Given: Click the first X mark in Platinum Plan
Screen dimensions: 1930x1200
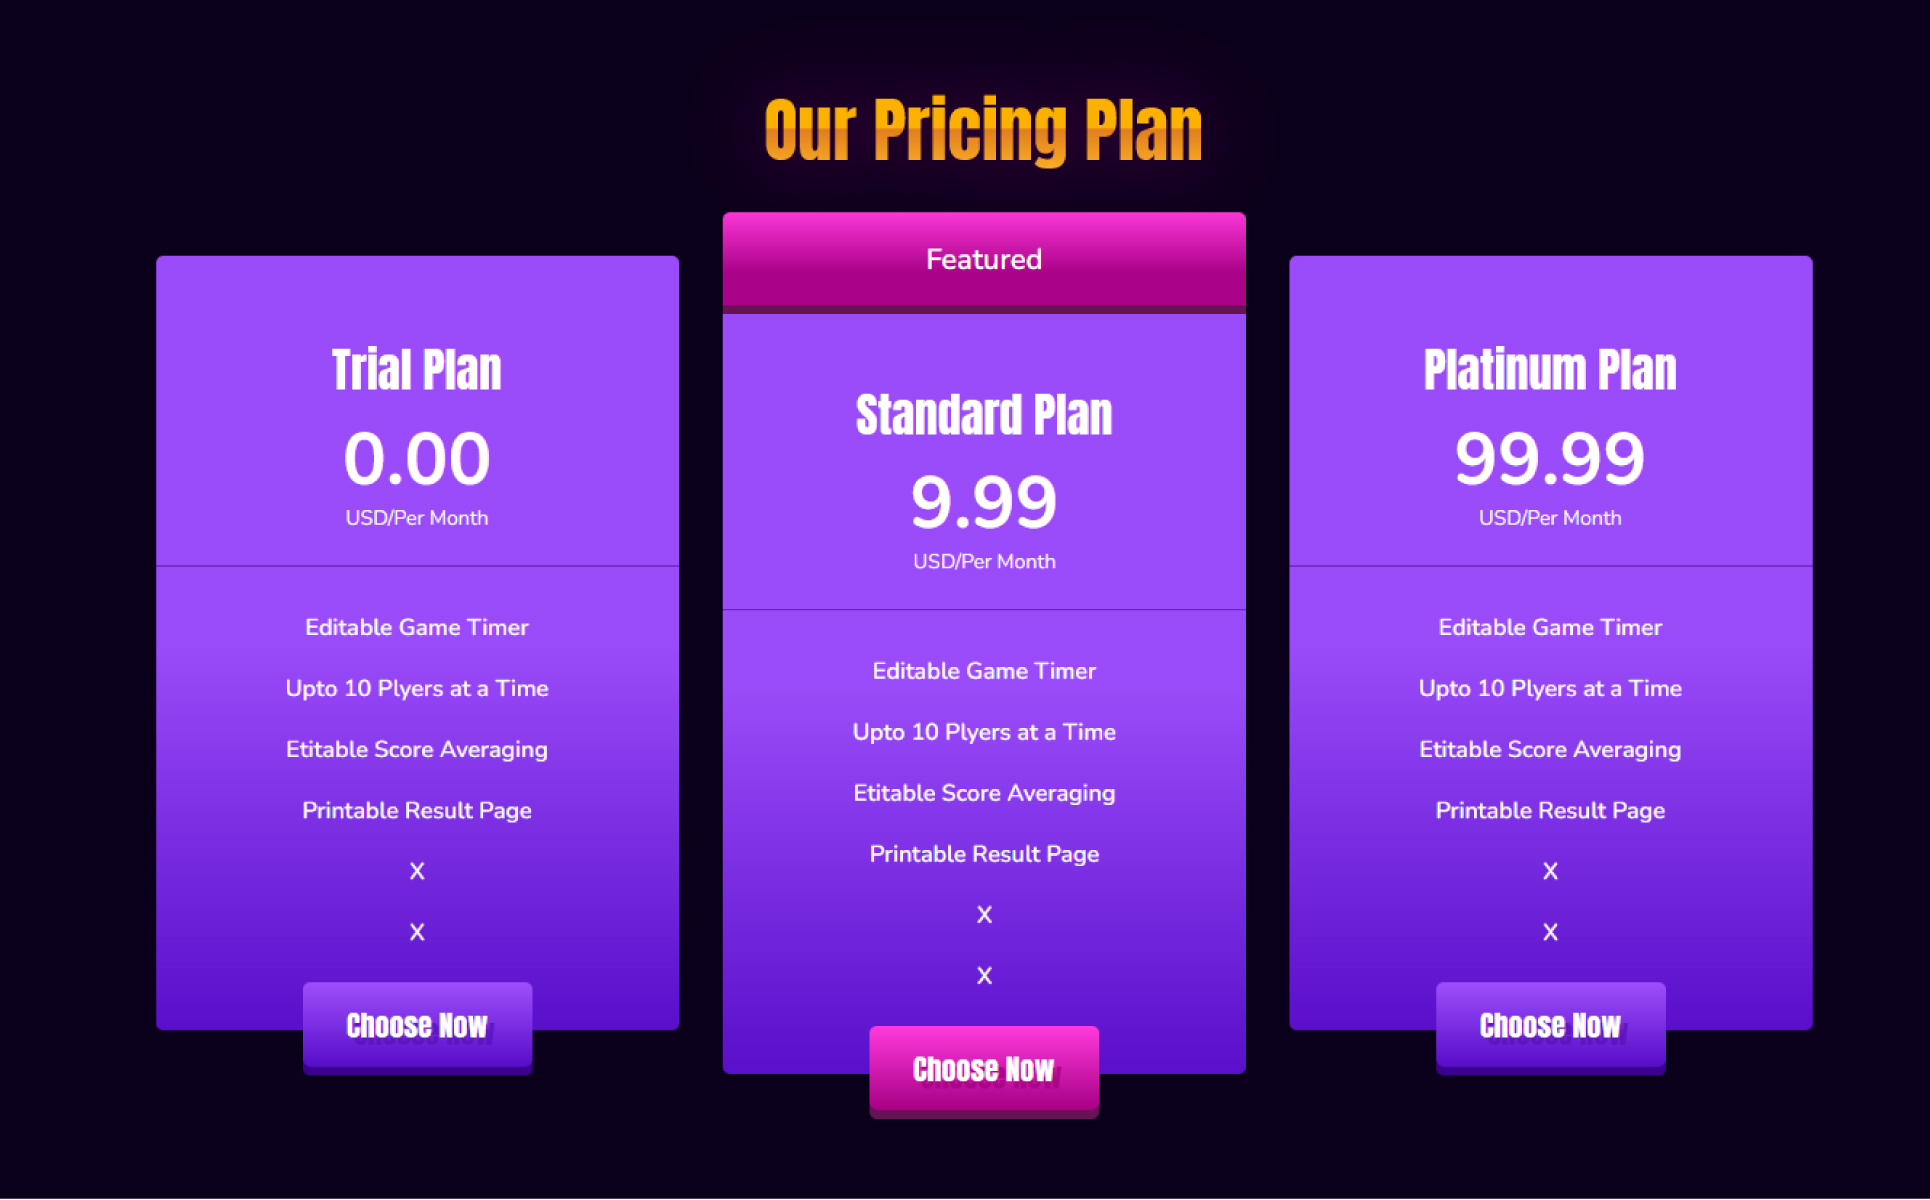Looking at the screenshot, I should [x=1550, y=871].
